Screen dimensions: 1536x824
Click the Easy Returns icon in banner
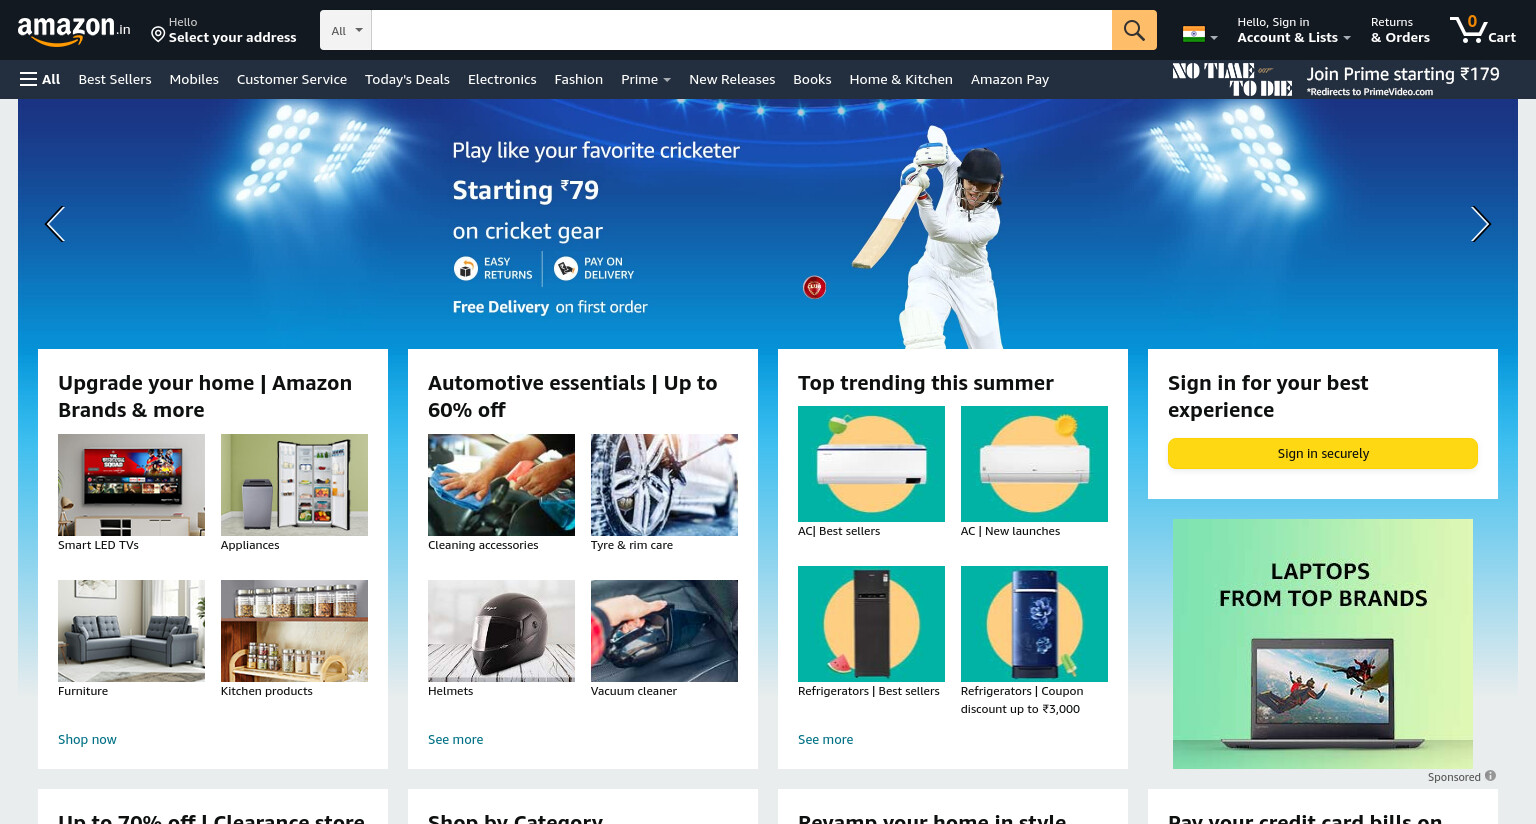click(465, 268)
